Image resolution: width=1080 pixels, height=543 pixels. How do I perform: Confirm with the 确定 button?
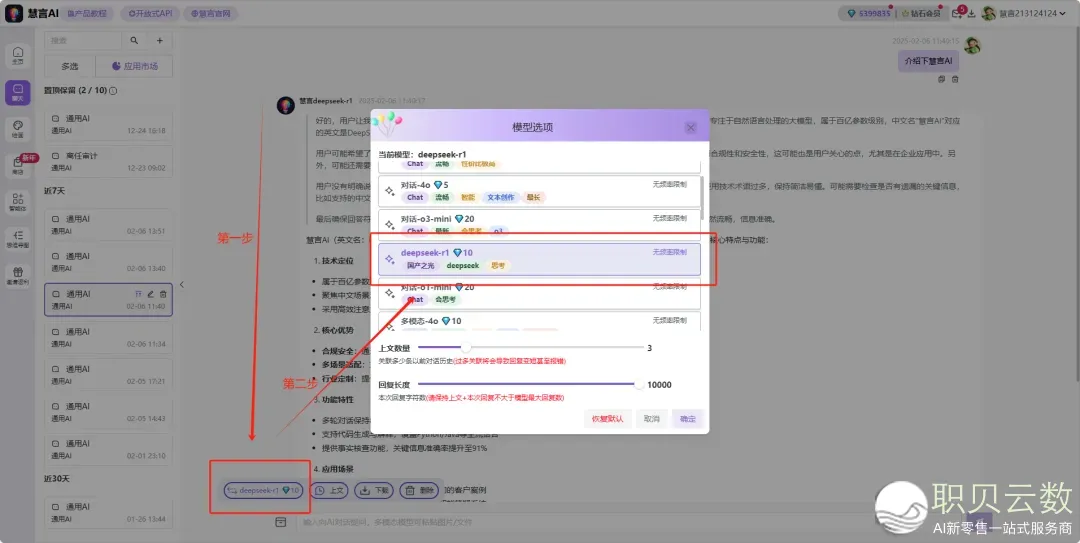(687, 419)
